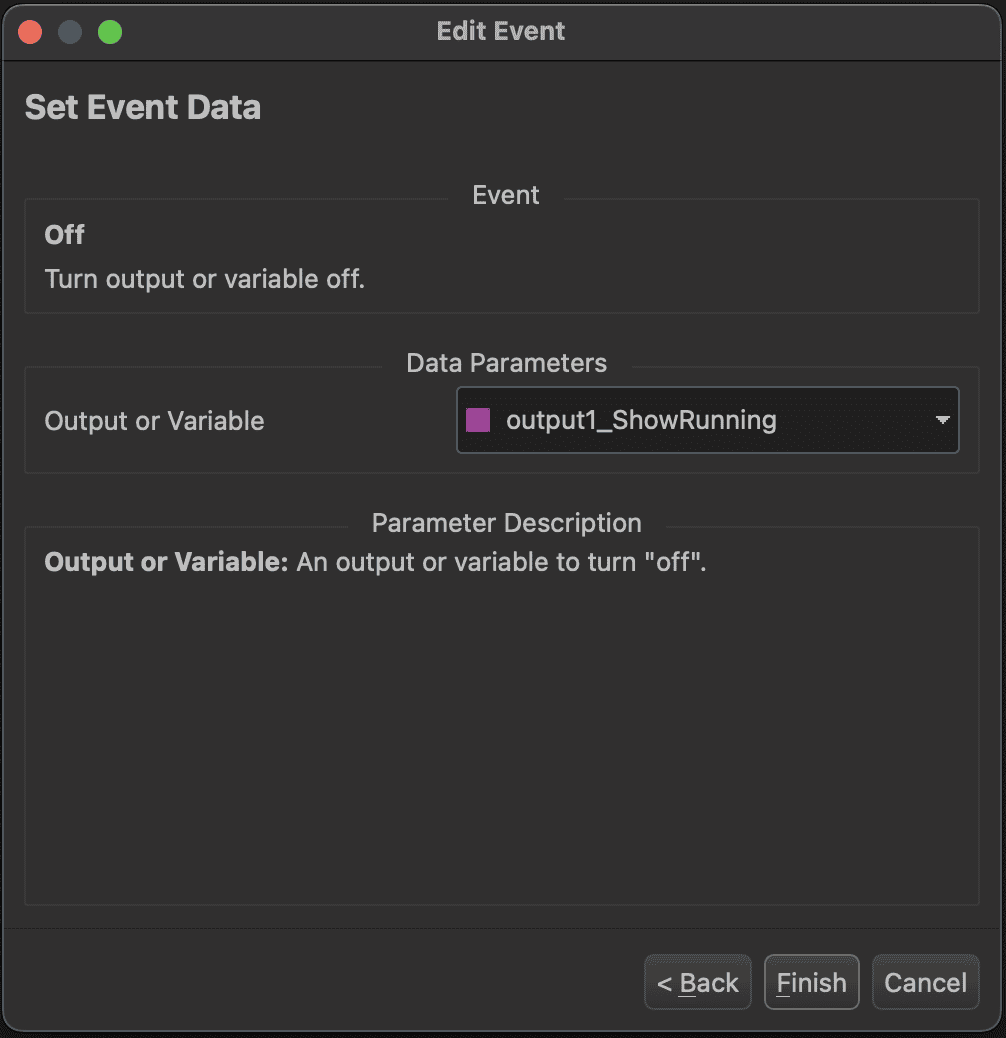Click the green zoom window button

pos(110,32)
